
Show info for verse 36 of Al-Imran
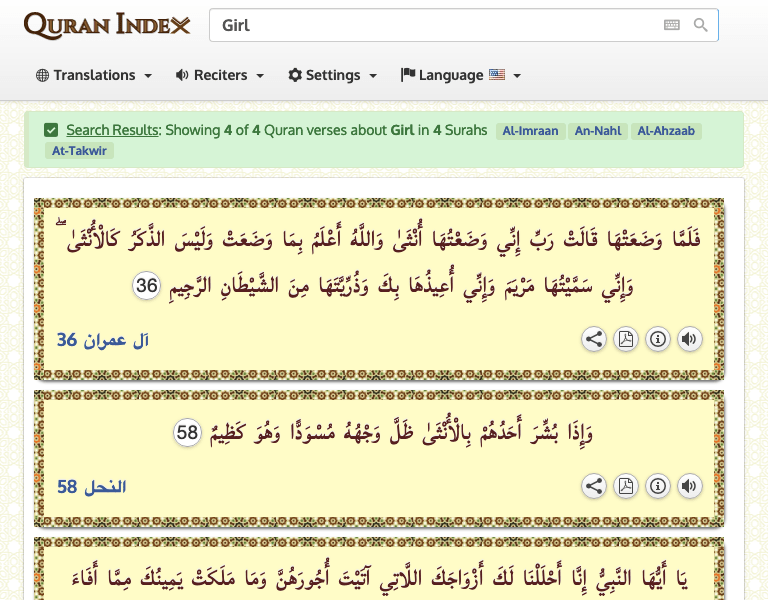tap(658, 339)
